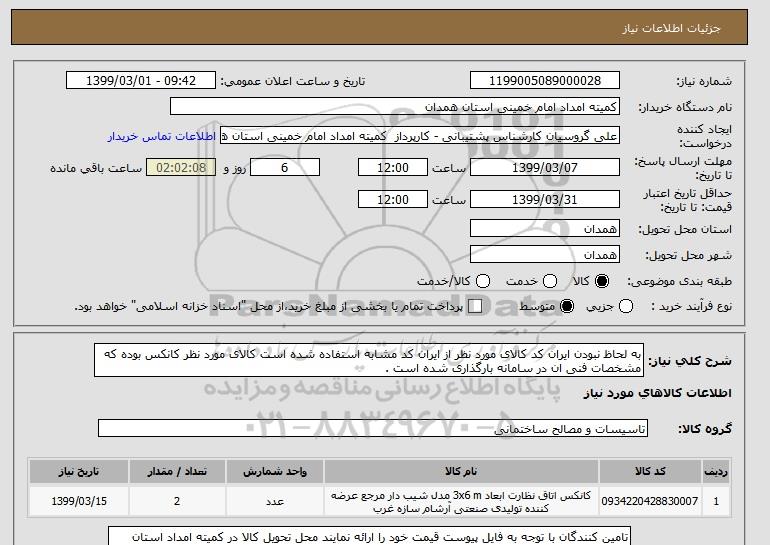Toggle the Islamic treasury bonds payment checkbox
This screenshot has height=545, width=770.
(x=475, y=306)
